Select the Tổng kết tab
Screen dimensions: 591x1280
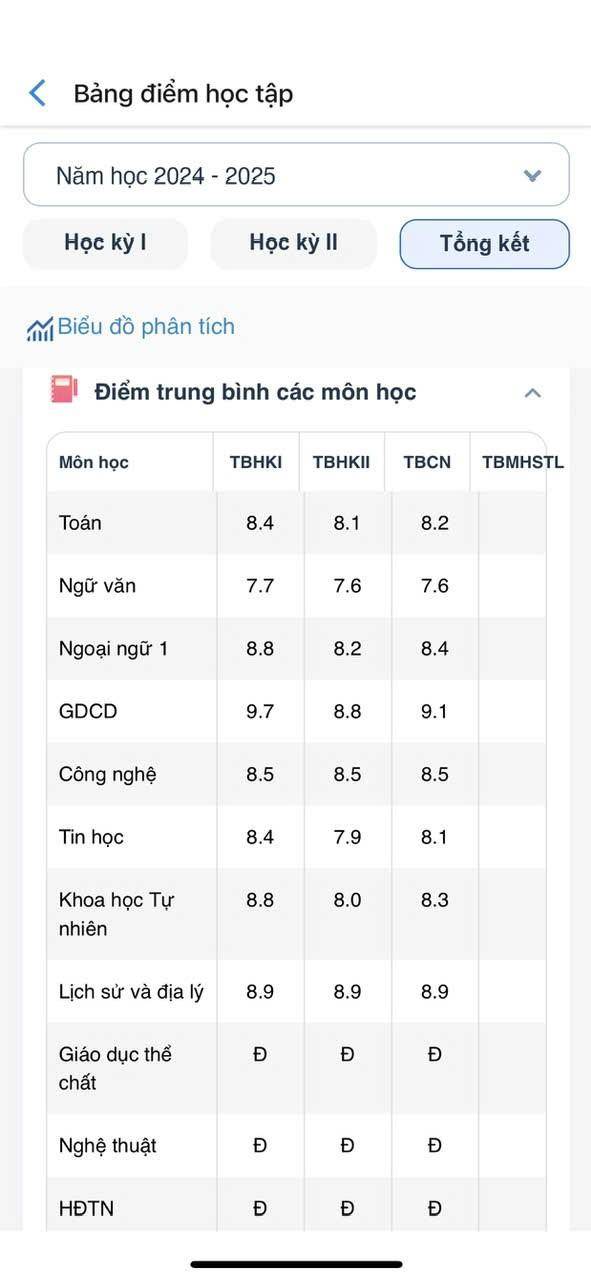click(485, 244)
